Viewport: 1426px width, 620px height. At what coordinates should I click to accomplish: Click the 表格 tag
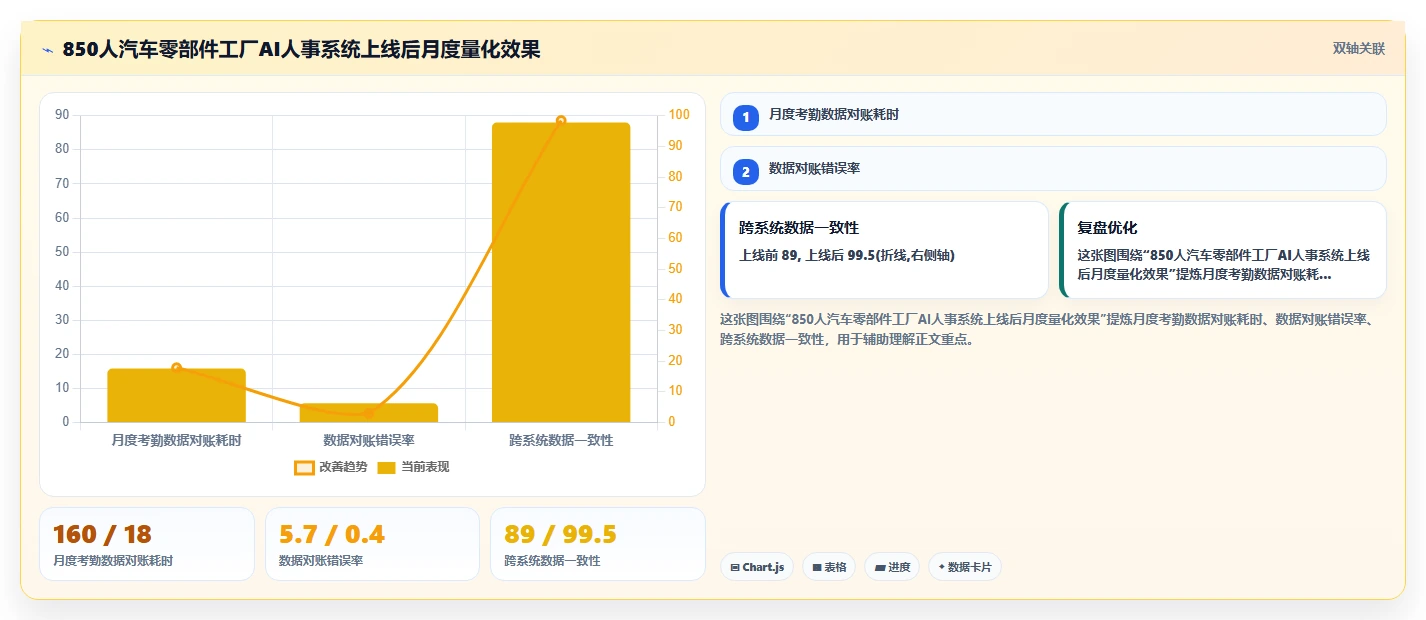(829, 567)
